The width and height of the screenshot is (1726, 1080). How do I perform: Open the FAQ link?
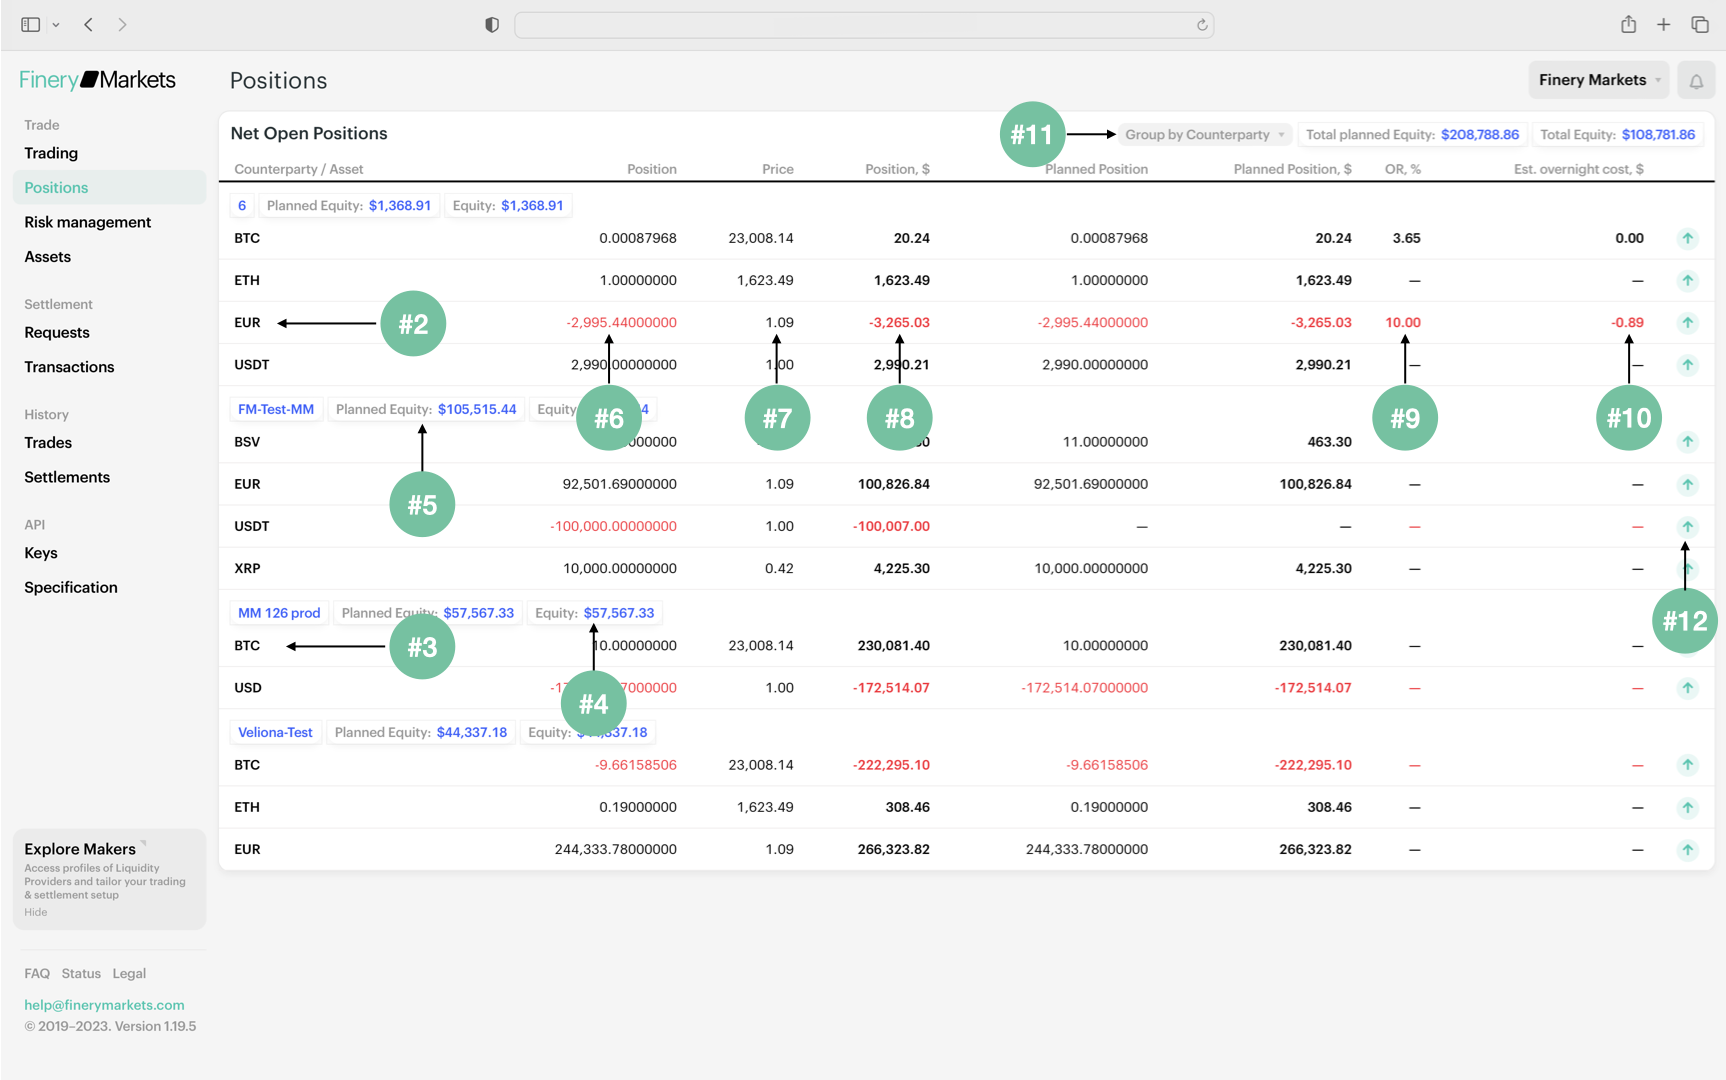click(37, 973)
